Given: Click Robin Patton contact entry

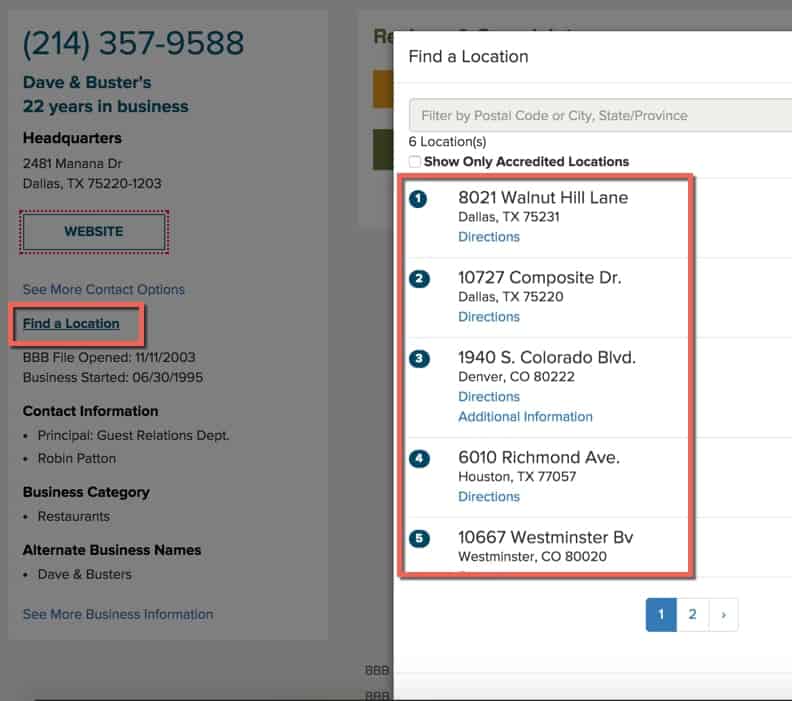Looking at the screenshot, I should (x=77, y=459).
